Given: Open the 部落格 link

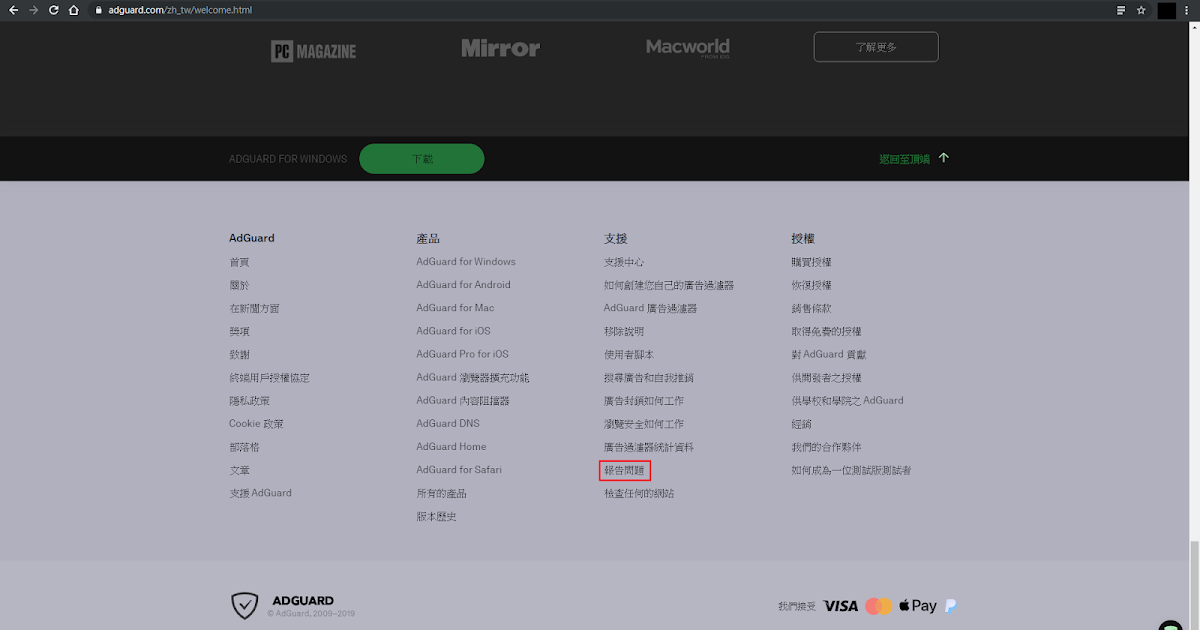Looking at the screenshot, I should tap(244, 447).
